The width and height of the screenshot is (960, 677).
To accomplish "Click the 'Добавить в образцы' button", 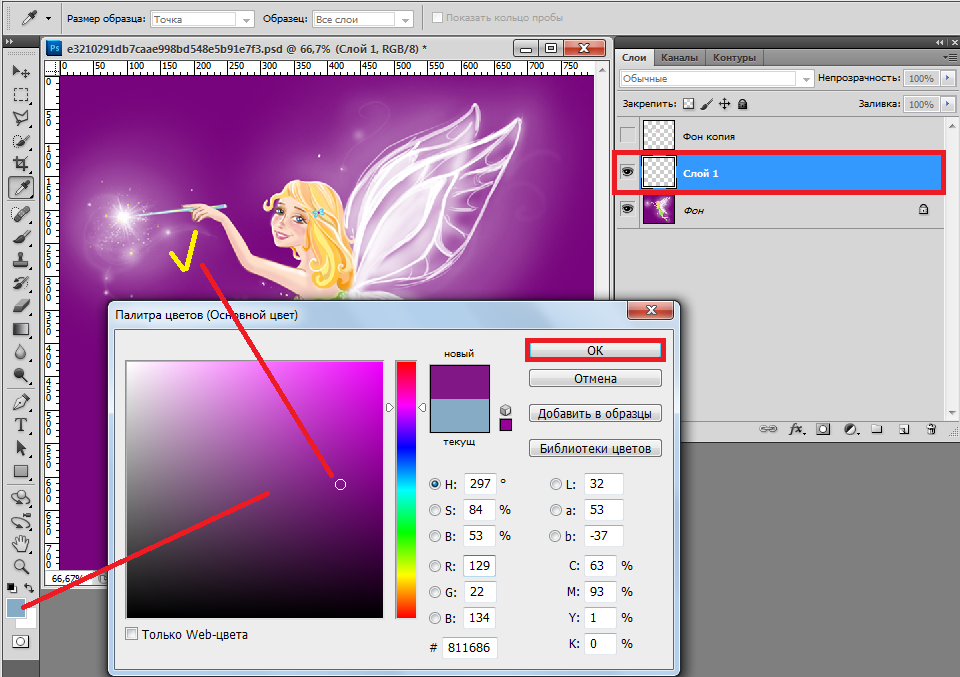I will (595, 413).
